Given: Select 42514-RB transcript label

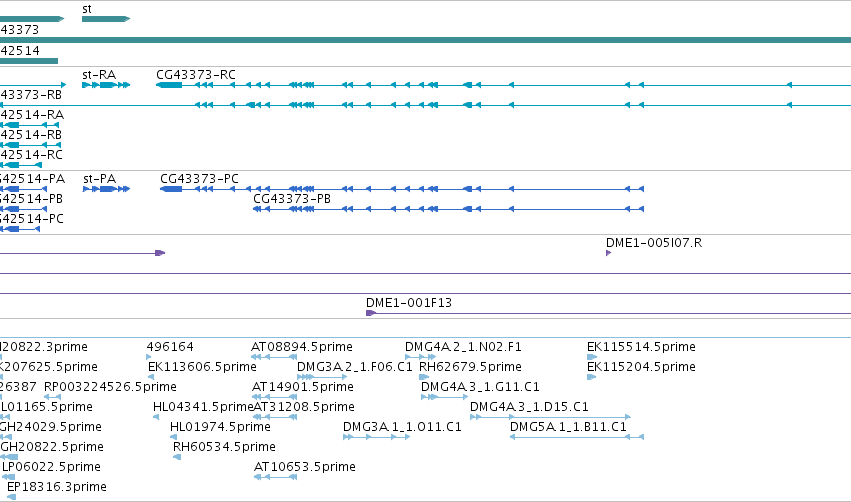Looking at the screenshot, I should [x=31, y=135].
